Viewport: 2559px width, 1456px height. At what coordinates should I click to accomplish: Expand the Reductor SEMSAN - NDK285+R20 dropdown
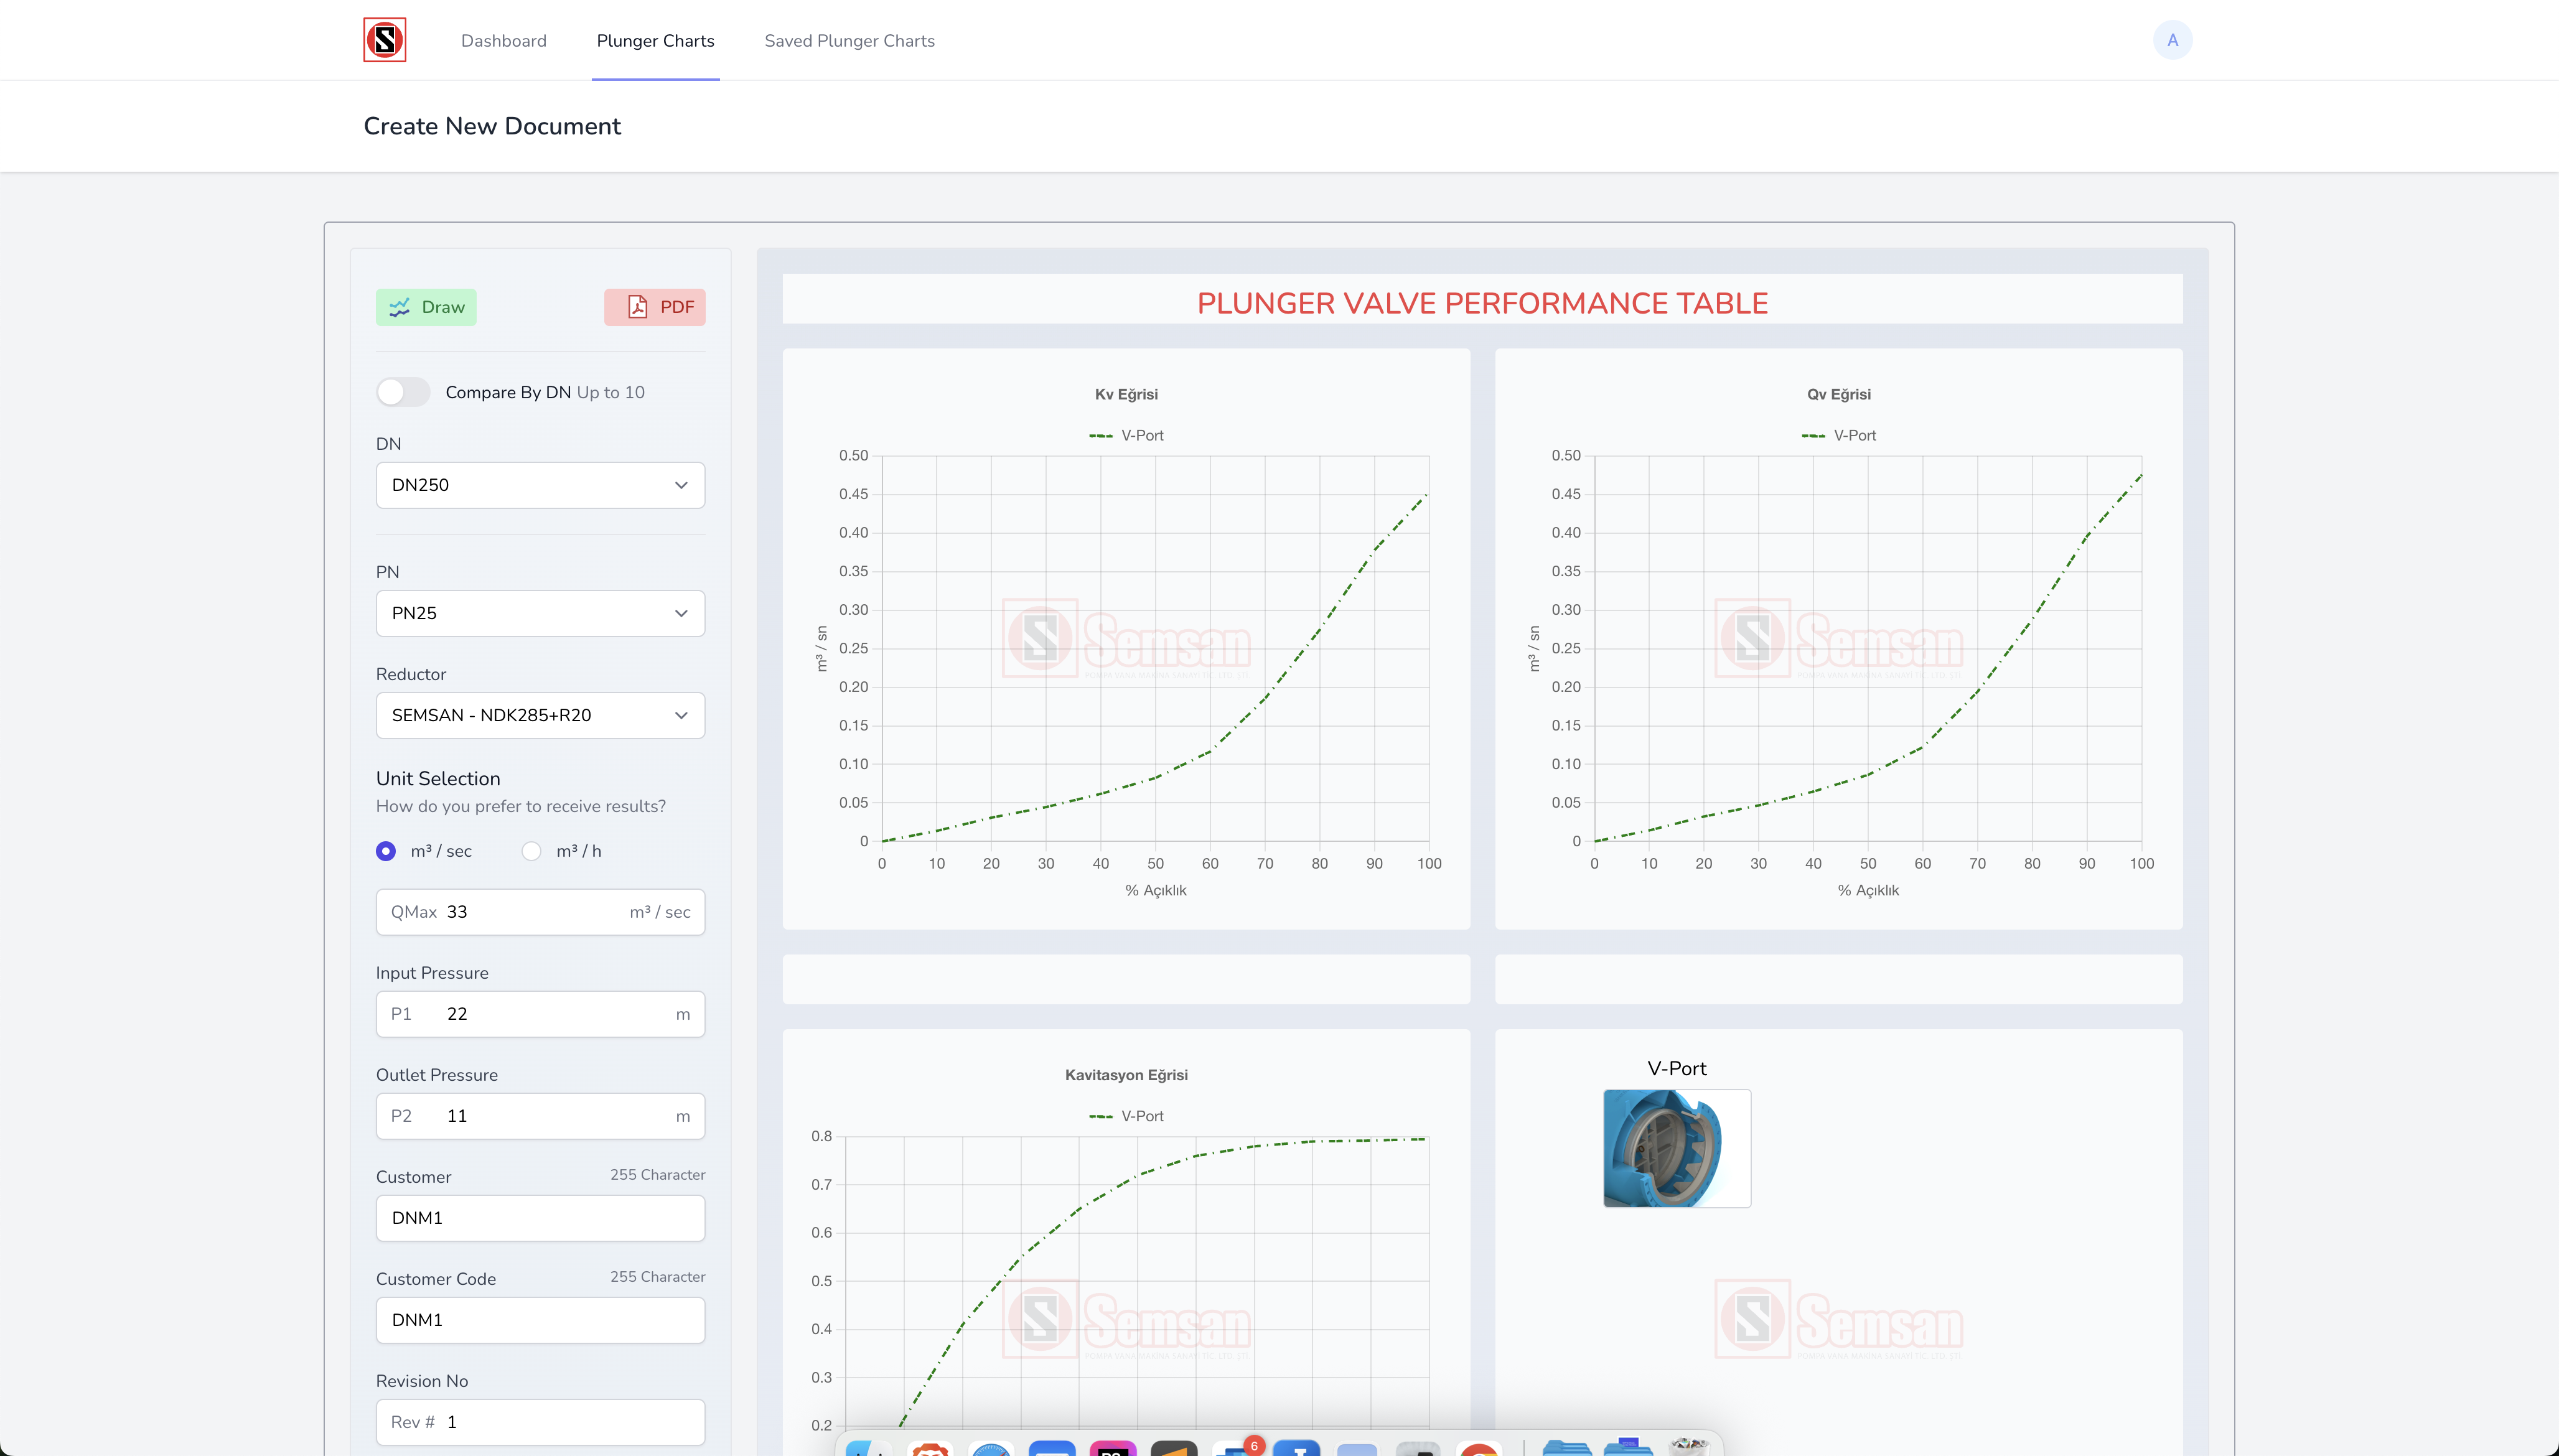[540, 715]
